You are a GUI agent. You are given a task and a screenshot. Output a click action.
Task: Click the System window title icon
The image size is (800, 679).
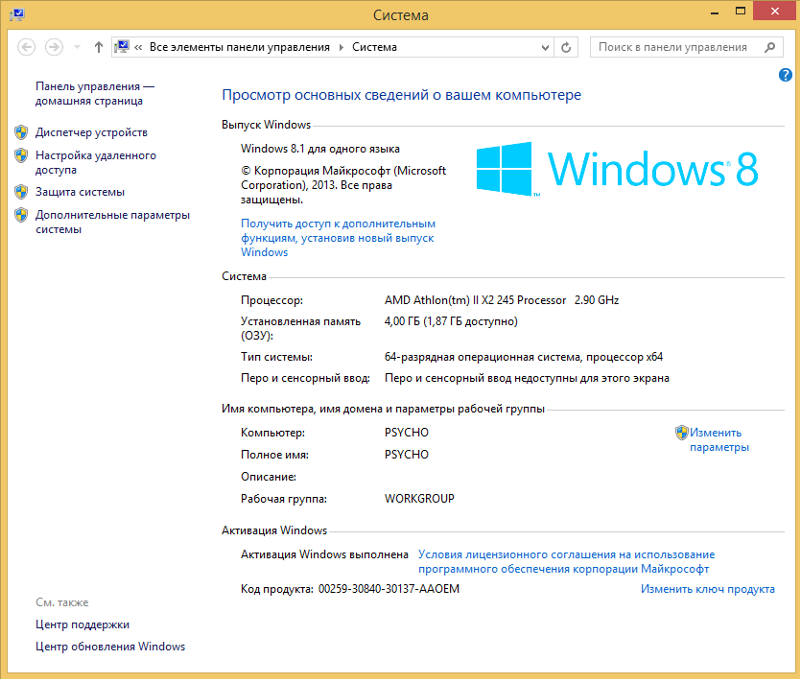(17, 14)
